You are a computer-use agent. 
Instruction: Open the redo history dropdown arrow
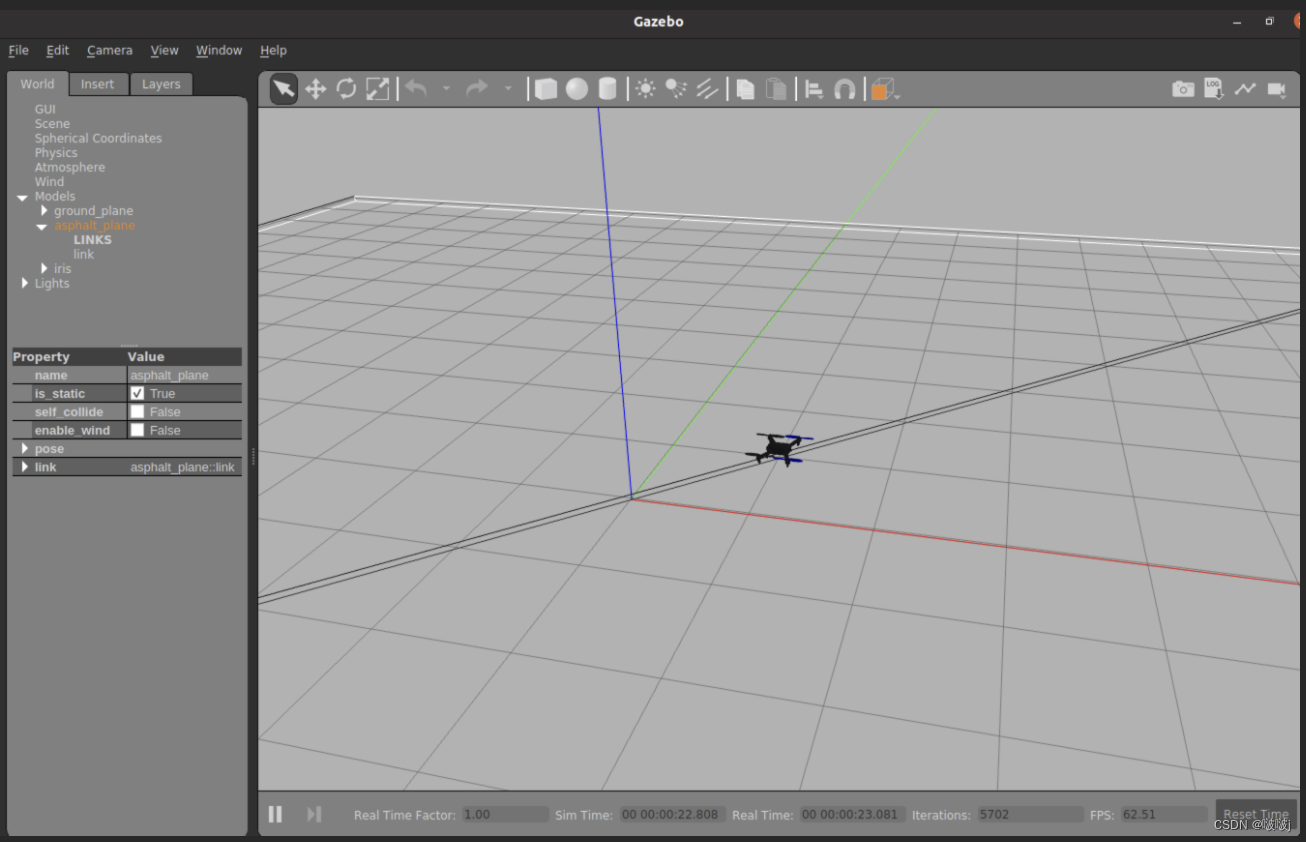pos(507,89)
